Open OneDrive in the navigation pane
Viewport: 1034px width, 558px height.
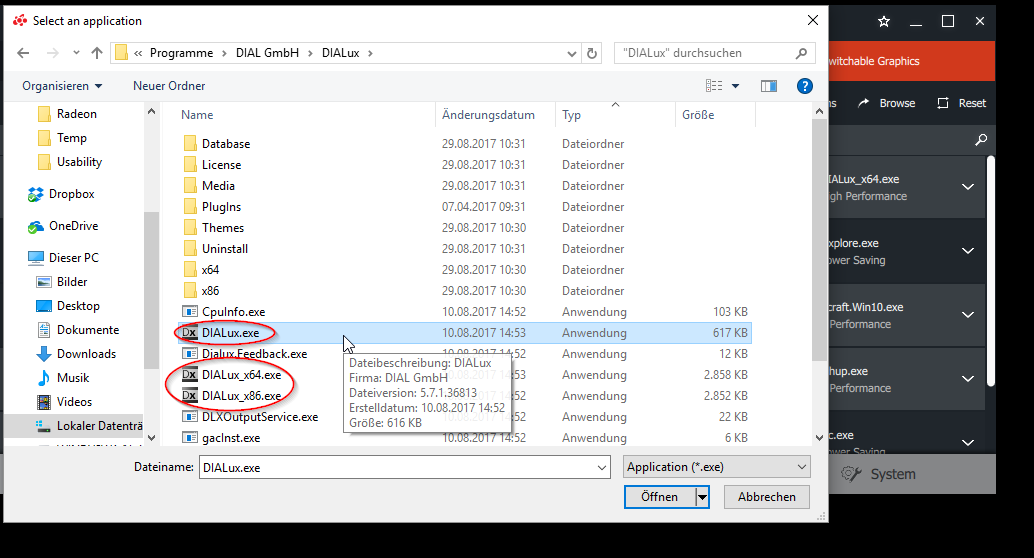63,226
